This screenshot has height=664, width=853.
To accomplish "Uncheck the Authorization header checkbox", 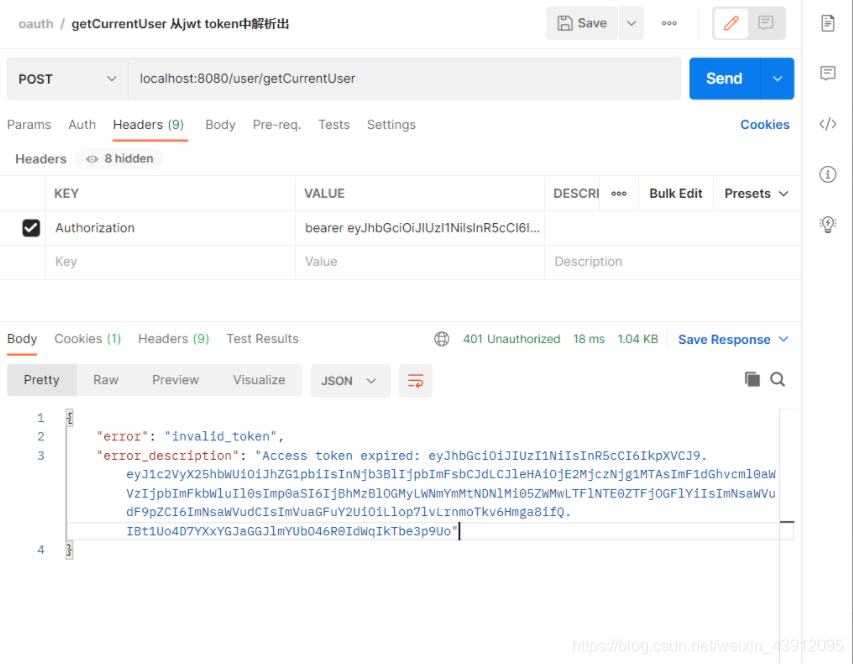I will point(31,228).
